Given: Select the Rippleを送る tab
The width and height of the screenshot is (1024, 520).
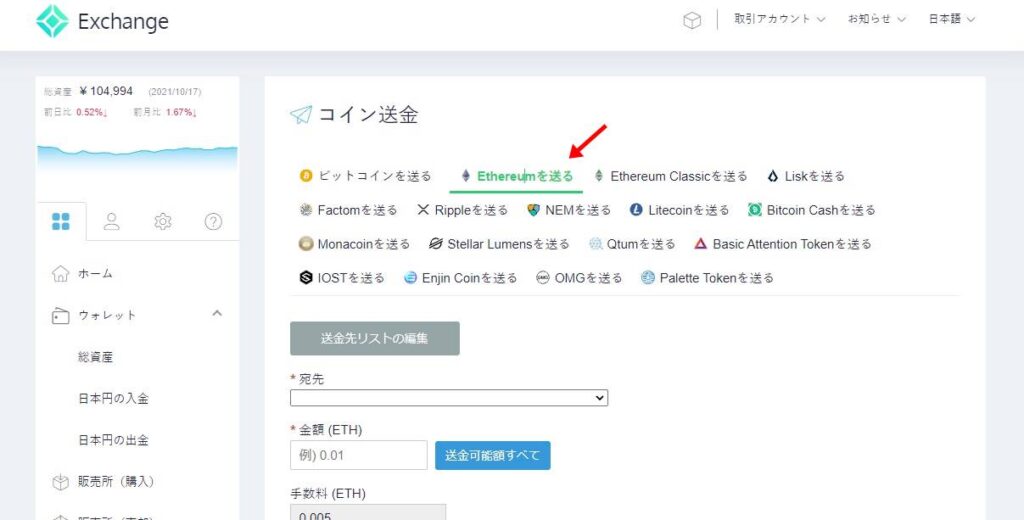Looking at the screenshot, I should (x=462, y=210).
